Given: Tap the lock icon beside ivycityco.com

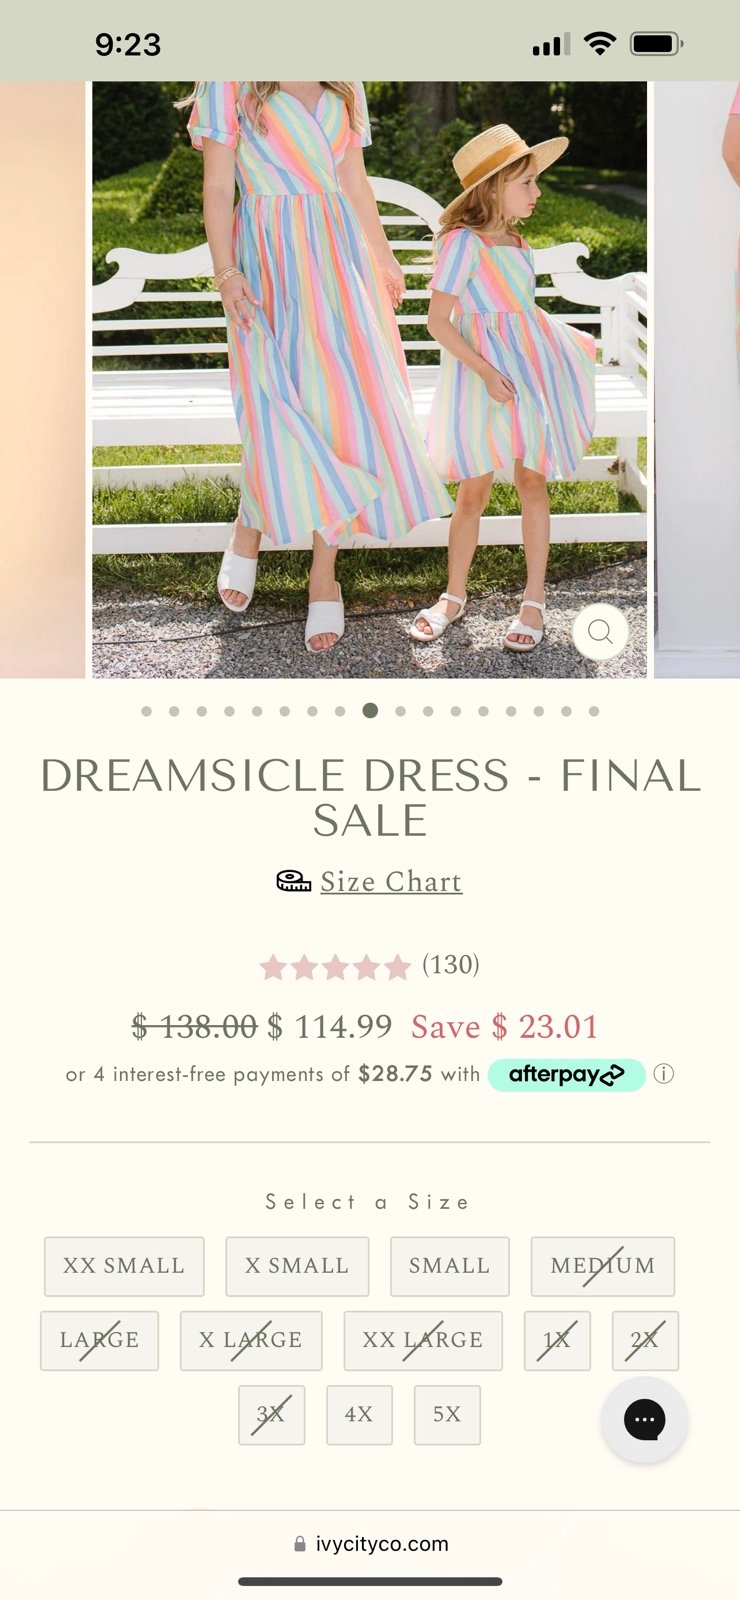Looking at the screenshot, I should 300,1544.
